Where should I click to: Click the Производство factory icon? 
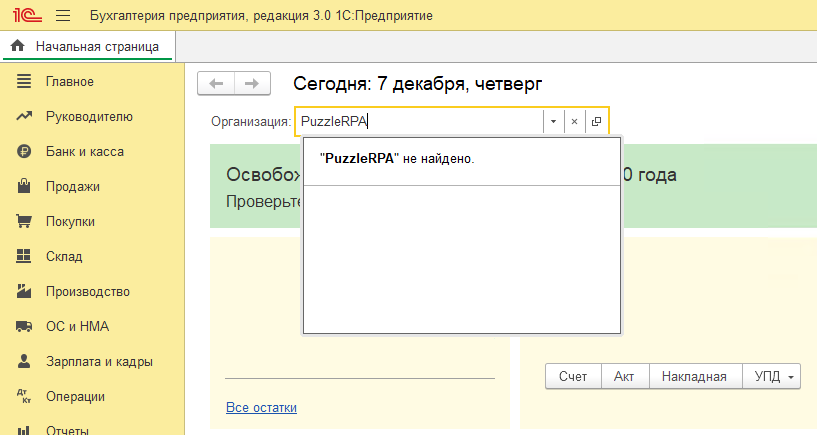coord(23,291)
